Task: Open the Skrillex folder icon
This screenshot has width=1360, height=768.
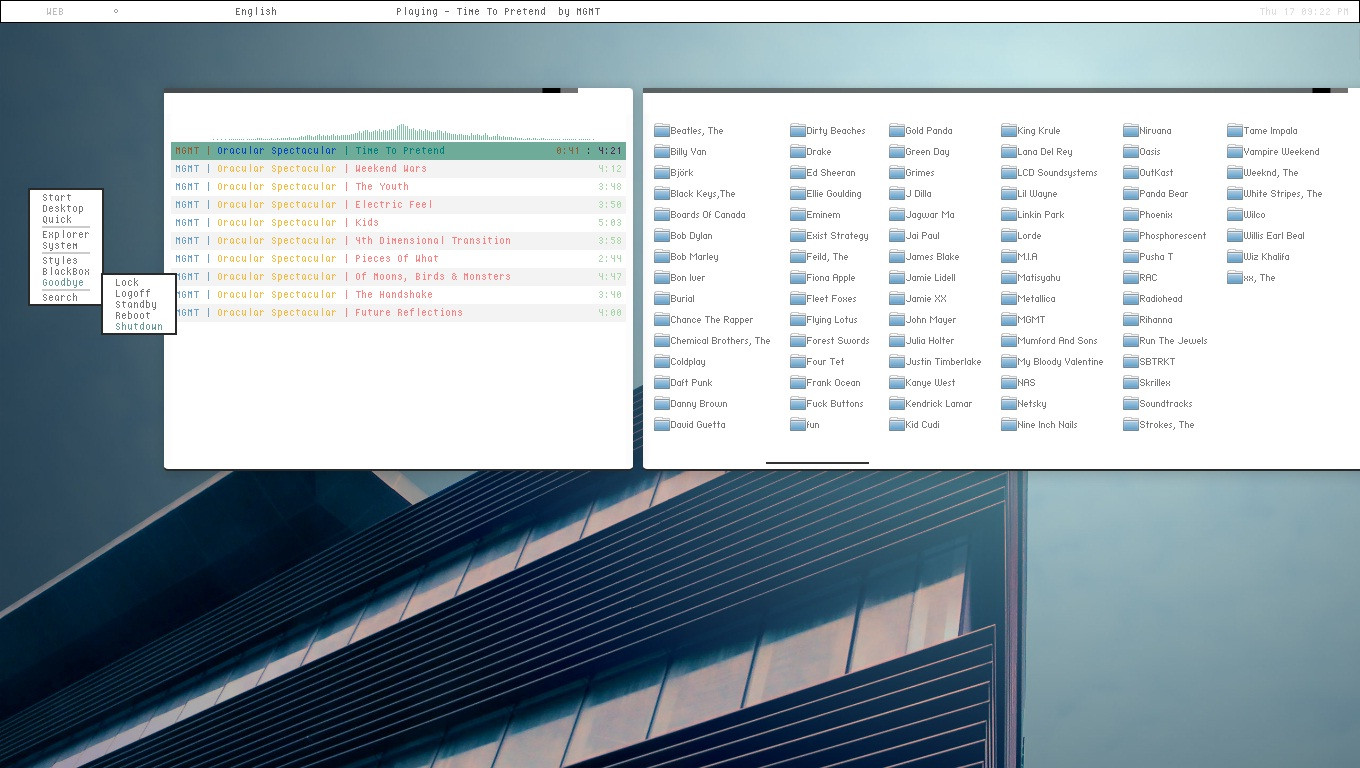Action: coord(1131,383)
